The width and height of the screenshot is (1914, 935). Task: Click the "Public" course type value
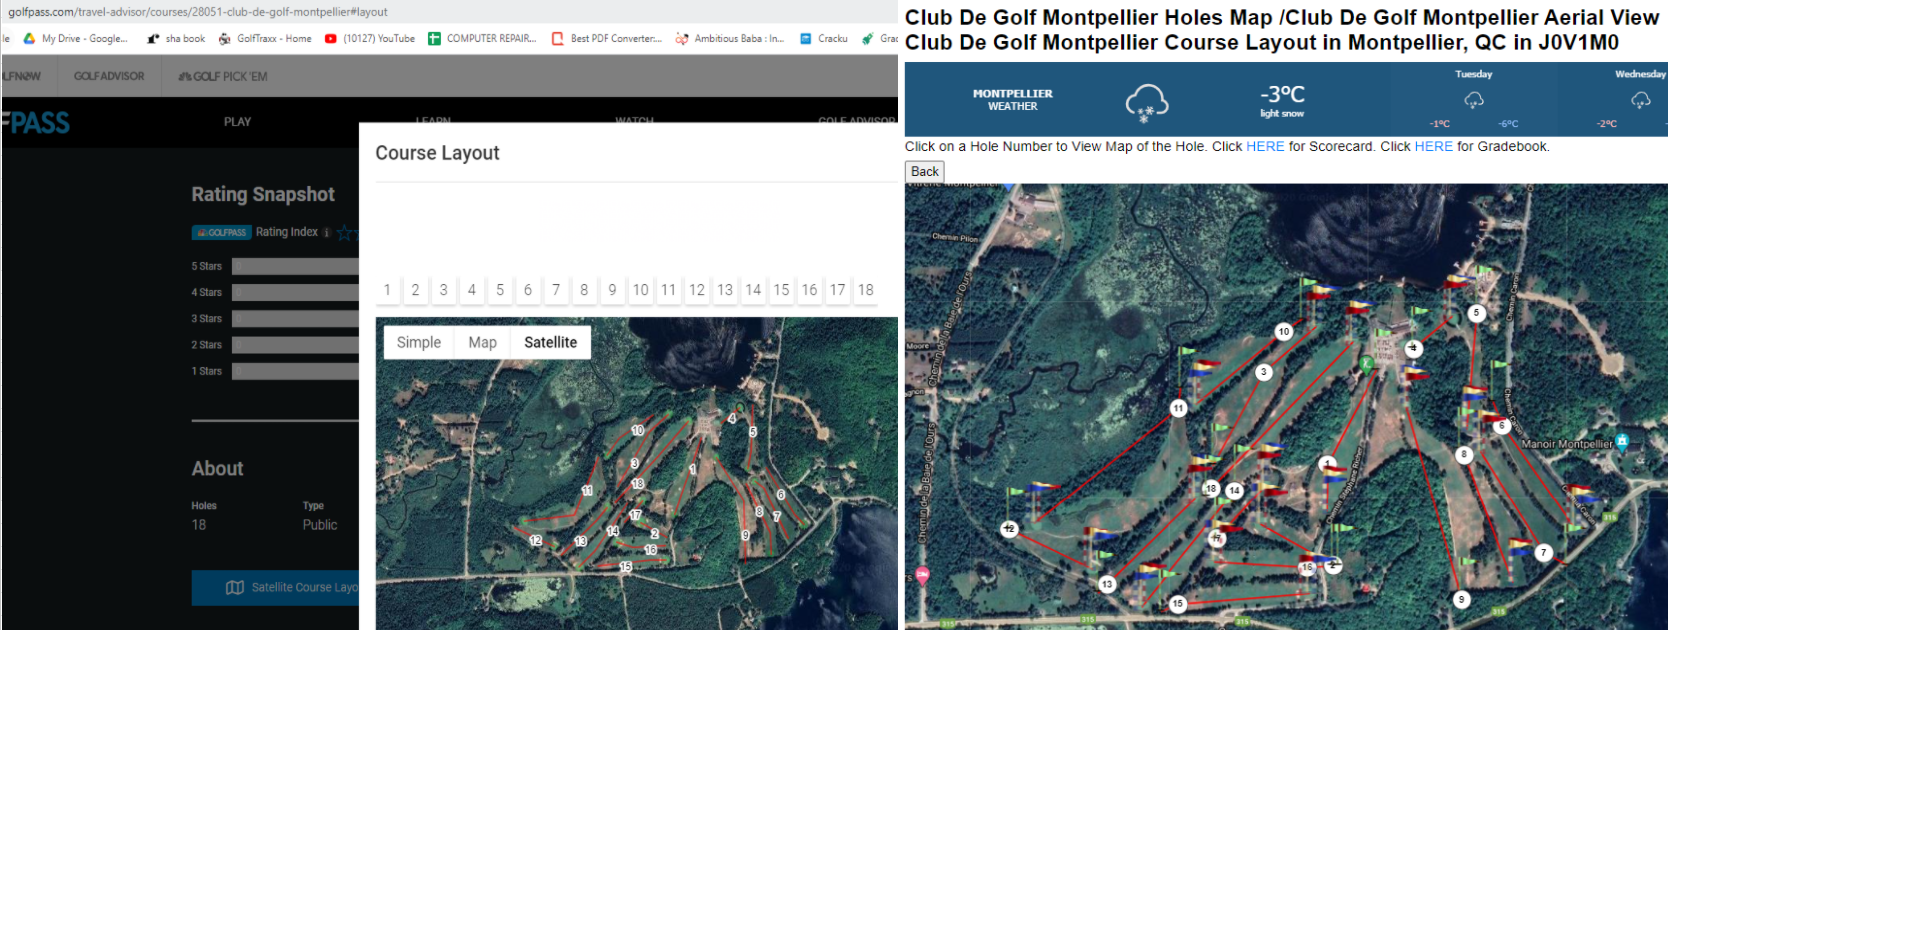click(x=320, y=525)
